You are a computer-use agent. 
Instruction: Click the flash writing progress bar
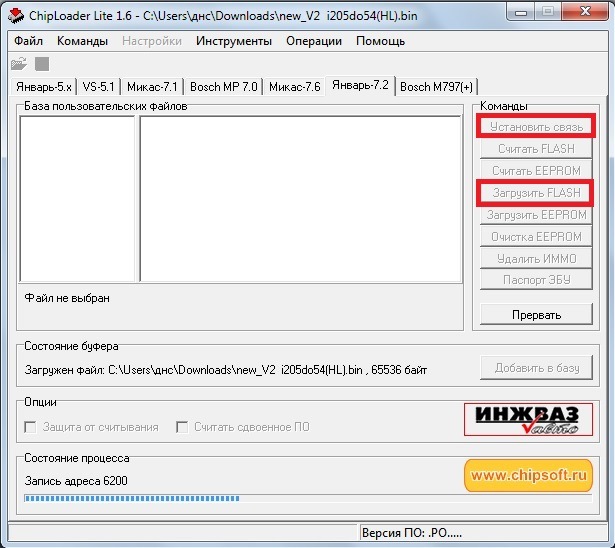[308, 498]
